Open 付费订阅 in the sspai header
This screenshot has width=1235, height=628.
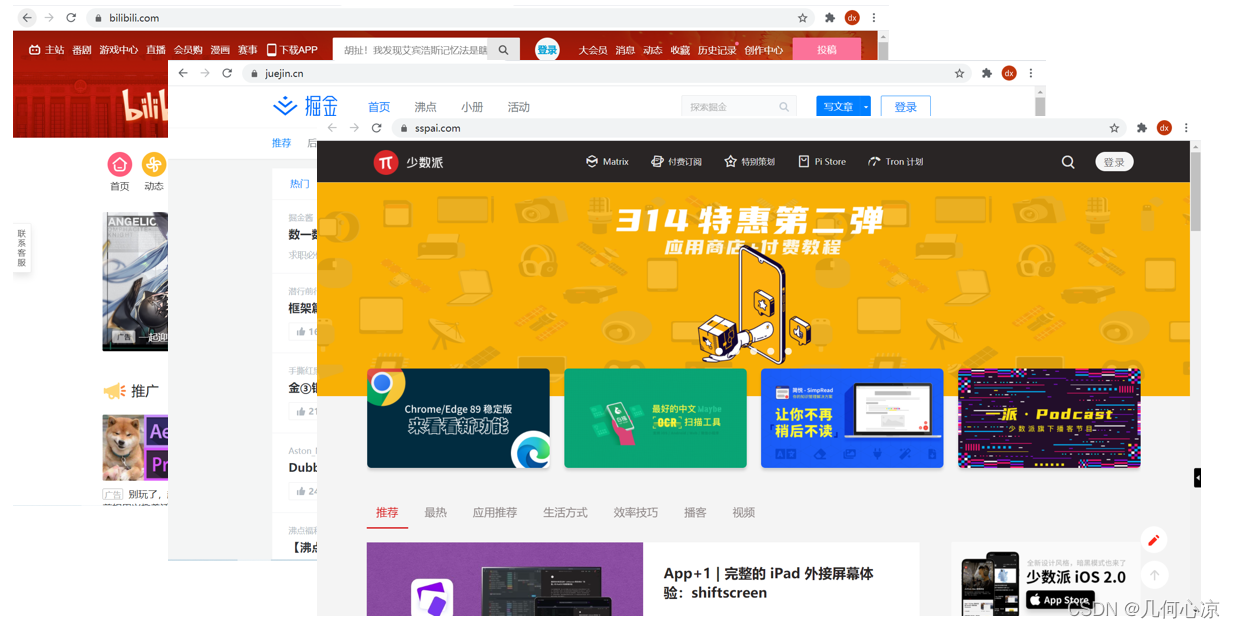676,161
